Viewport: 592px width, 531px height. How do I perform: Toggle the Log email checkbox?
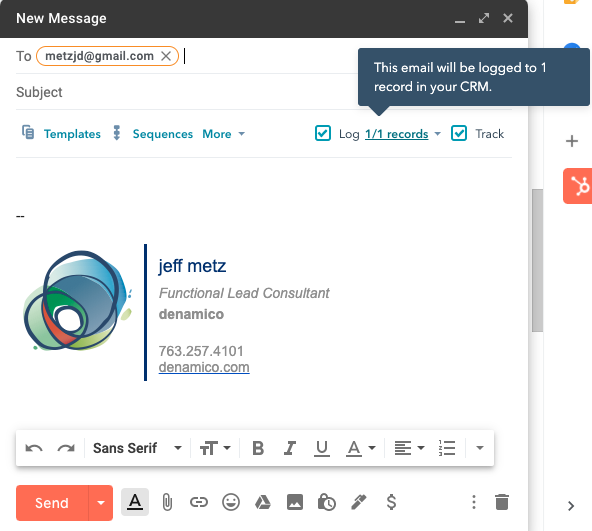[x=323, y=133]
